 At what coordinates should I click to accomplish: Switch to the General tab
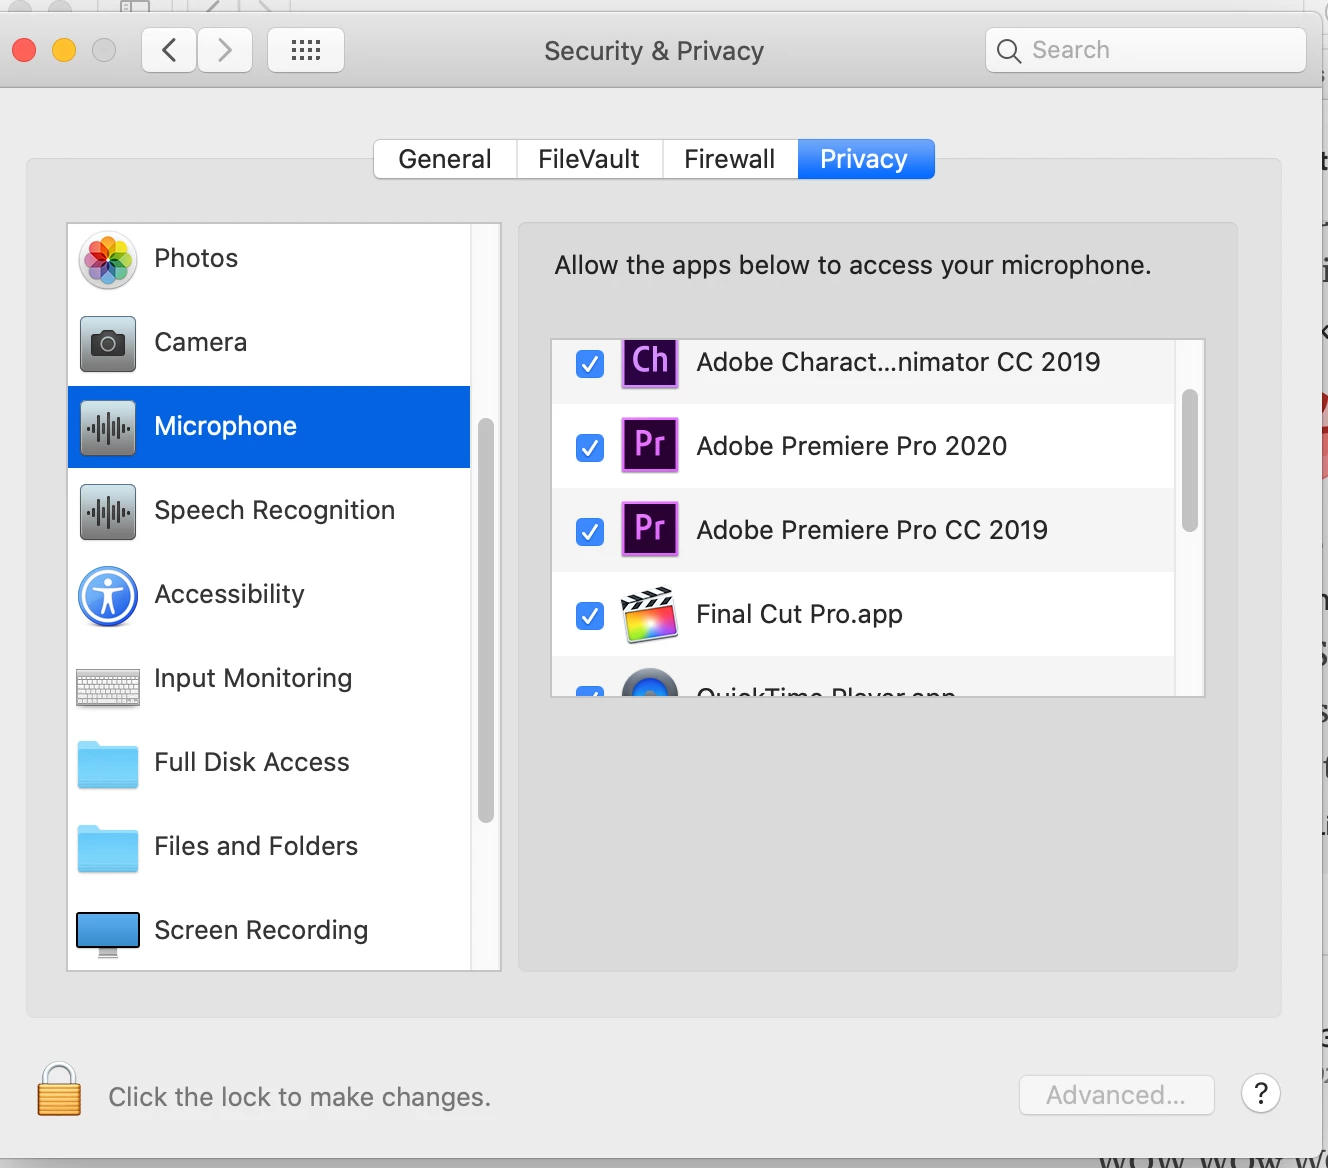coord(445,159)
